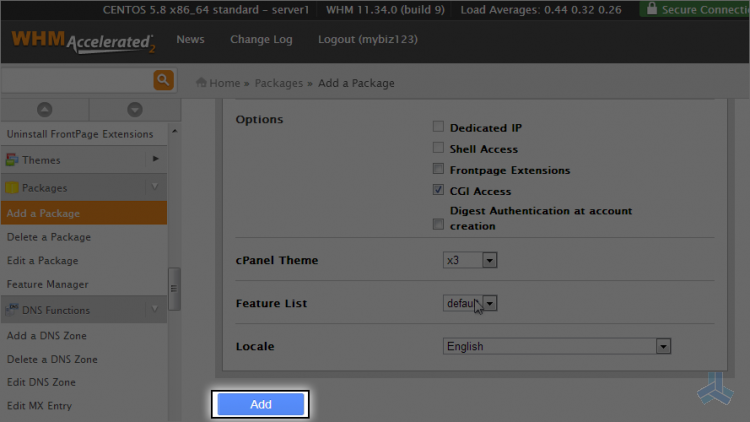Open the Edit MX Entry link

click(39, 406)
